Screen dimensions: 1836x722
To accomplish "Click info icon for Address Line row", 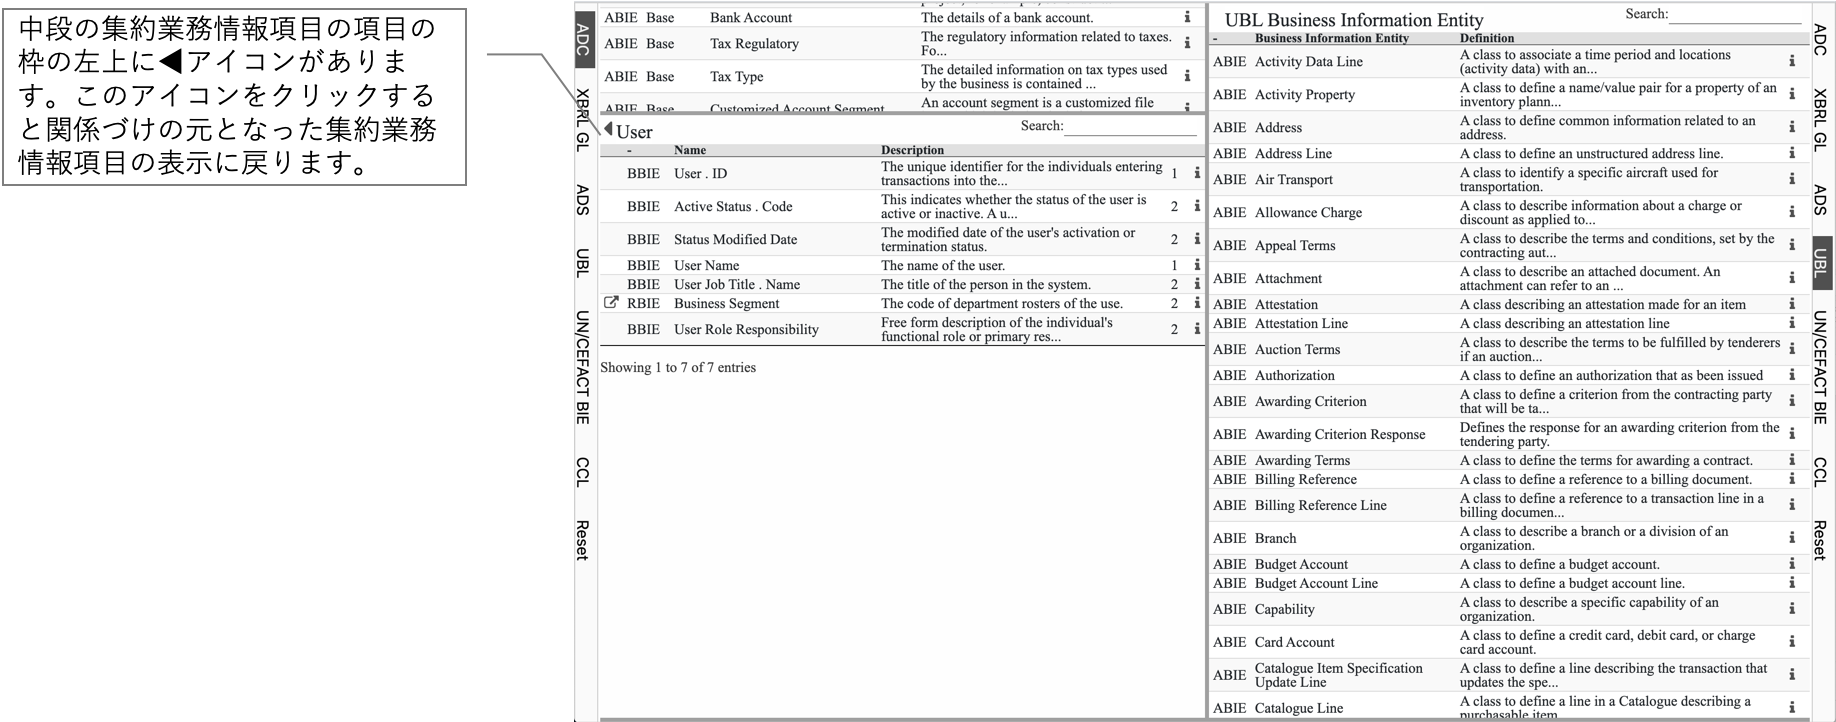I will 1791,153.
